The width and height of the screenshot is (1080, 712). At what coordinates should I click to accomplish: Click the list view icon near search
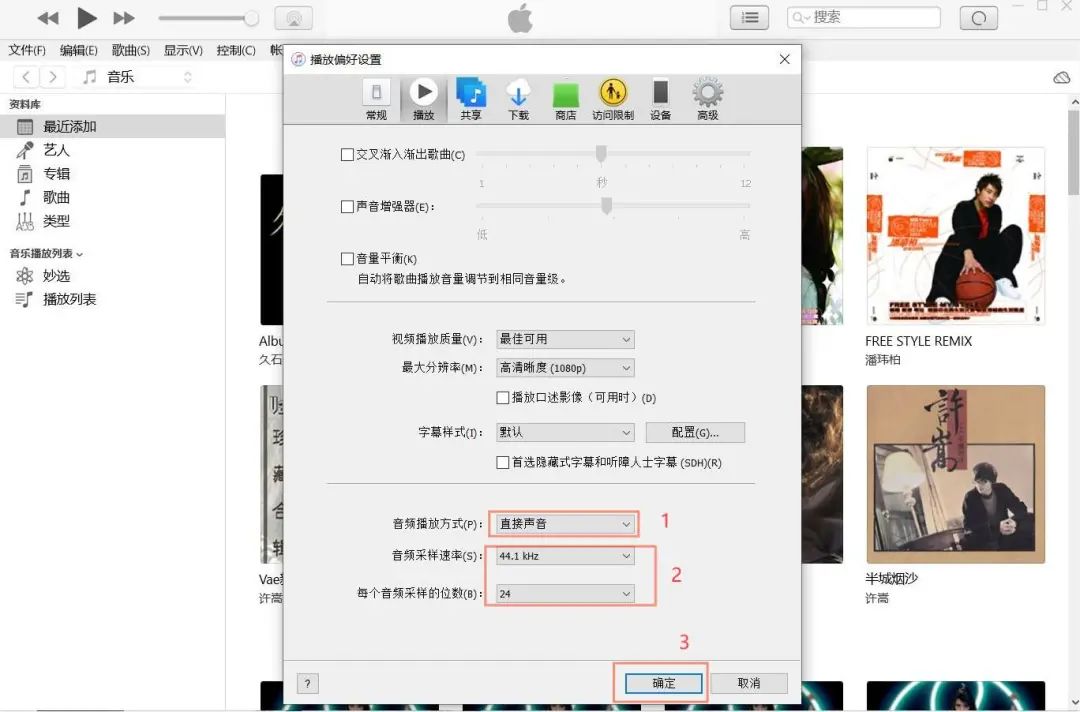point(749,18)
